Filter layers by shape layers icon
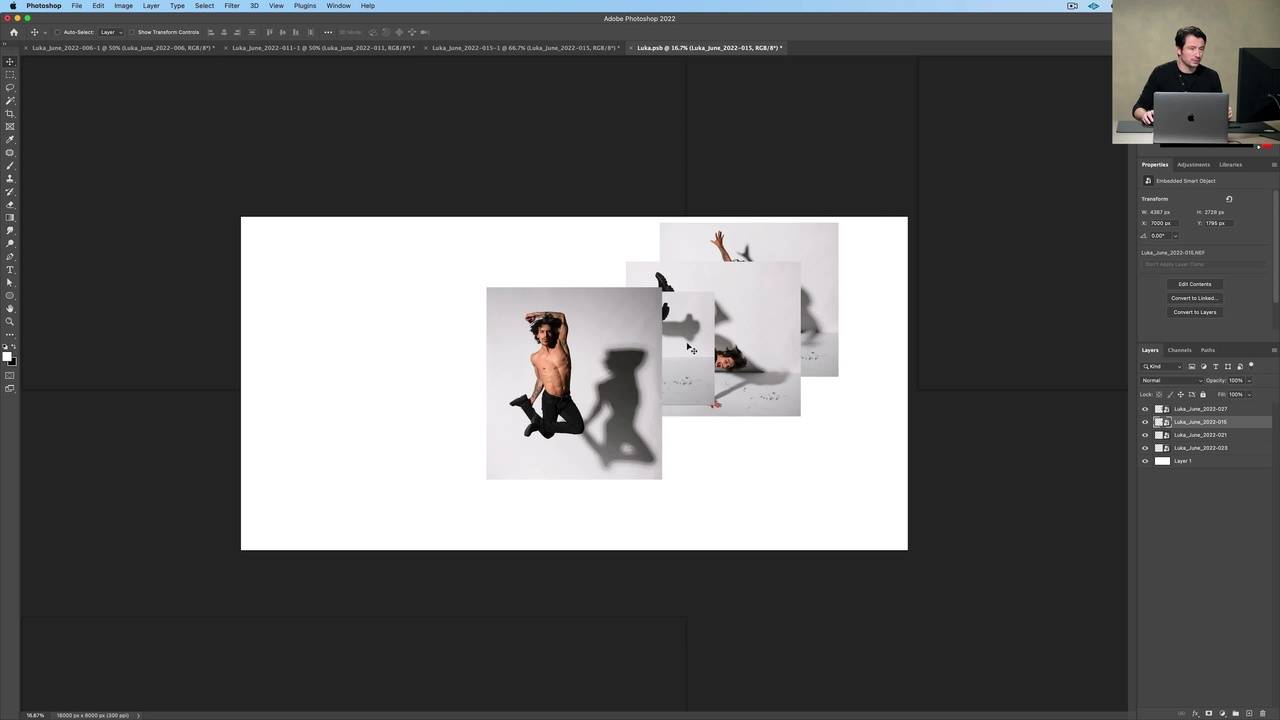1280x720 pixels. 1228,367
